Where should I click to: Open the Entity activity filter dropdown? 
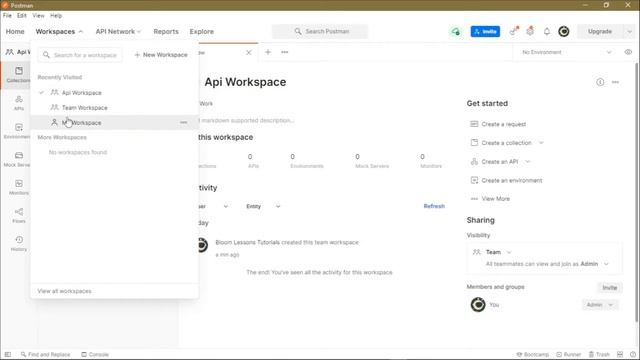pyautogui.click(x=263, y=207)
